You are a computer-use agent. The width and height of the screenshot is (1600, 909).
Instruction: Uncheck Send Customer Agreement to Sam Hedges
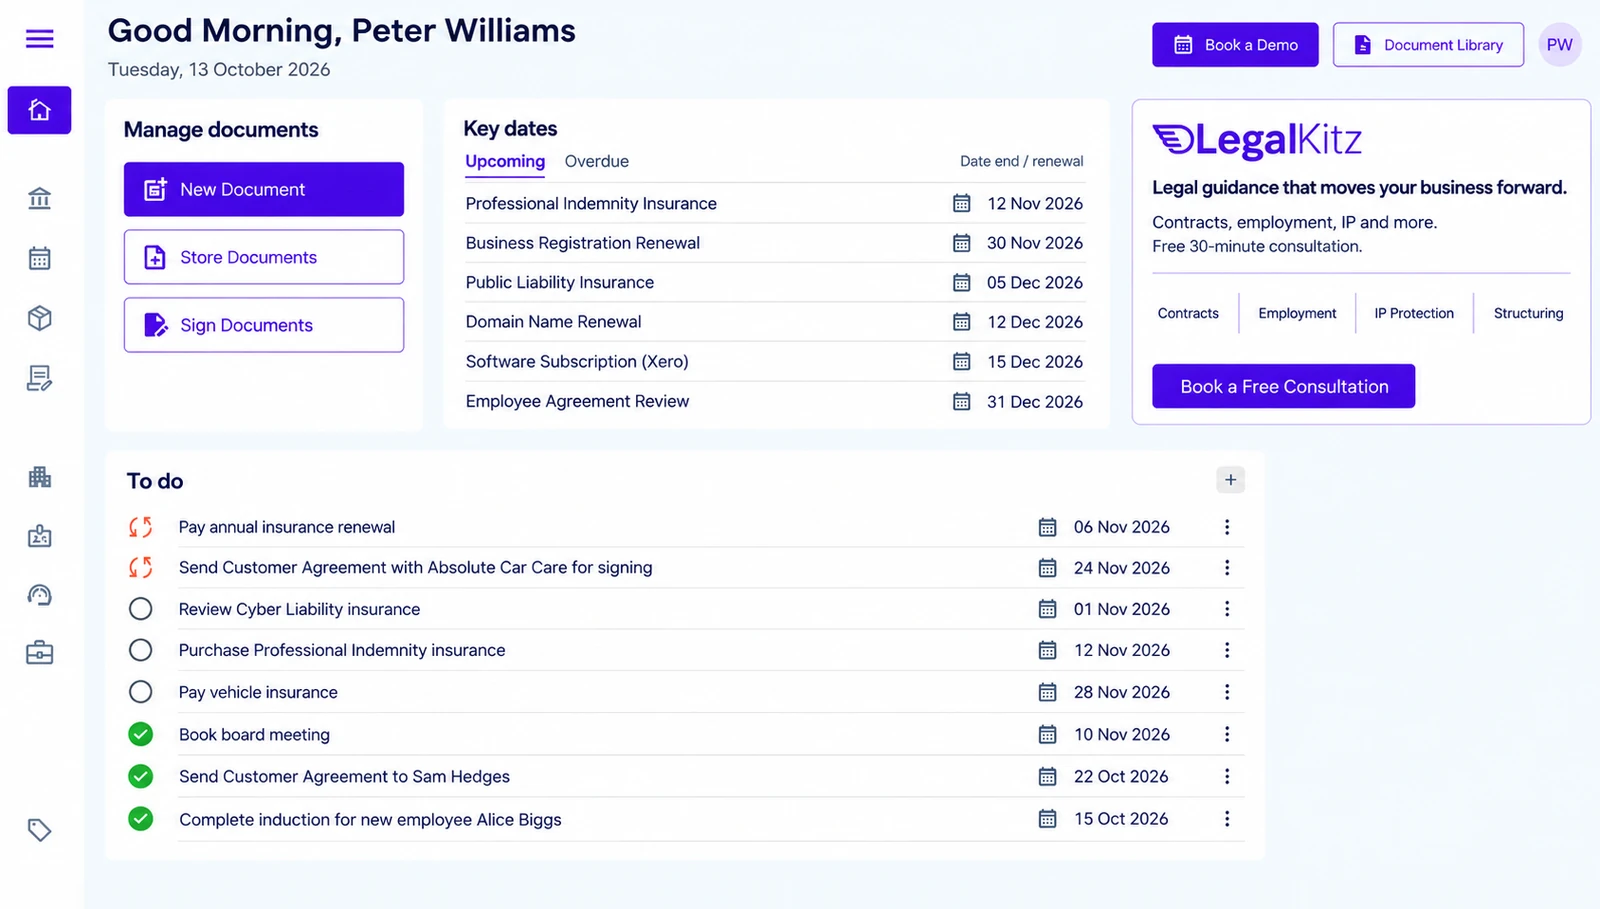(141, 776)
